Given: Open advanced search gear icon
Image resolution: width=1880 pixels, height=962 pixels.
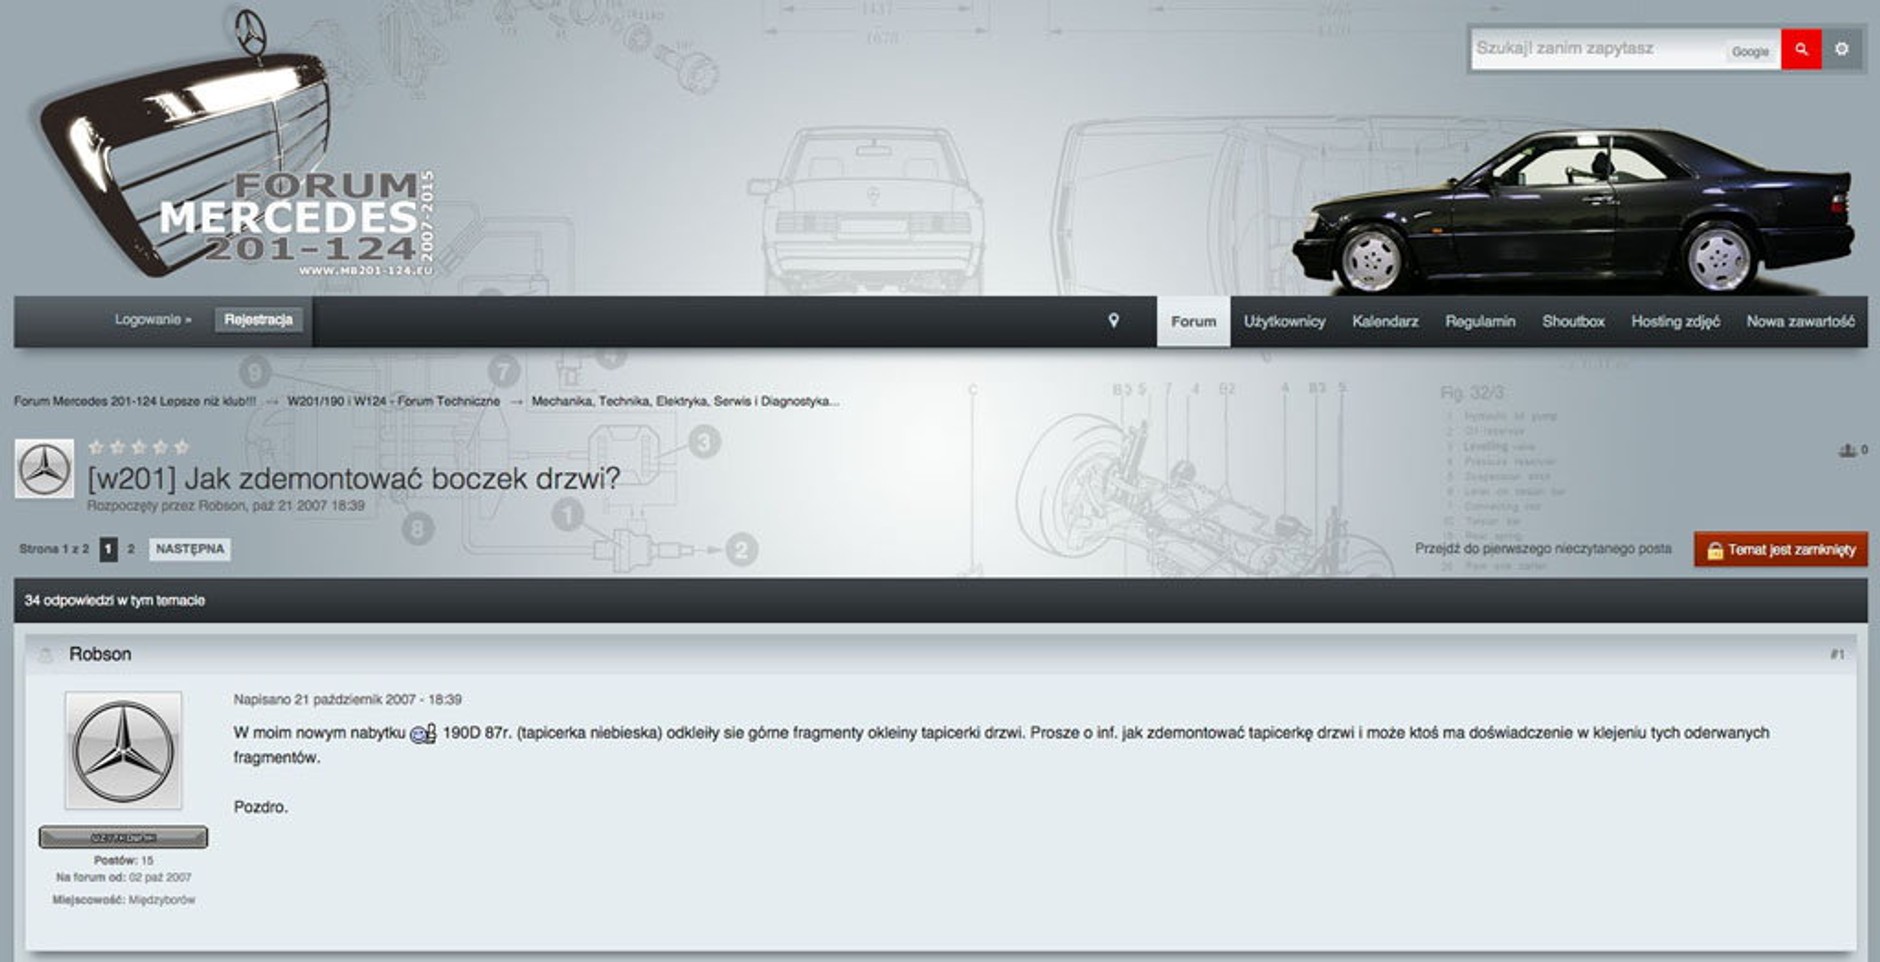Looking at the screenshot, I should tap(1841, 49).
